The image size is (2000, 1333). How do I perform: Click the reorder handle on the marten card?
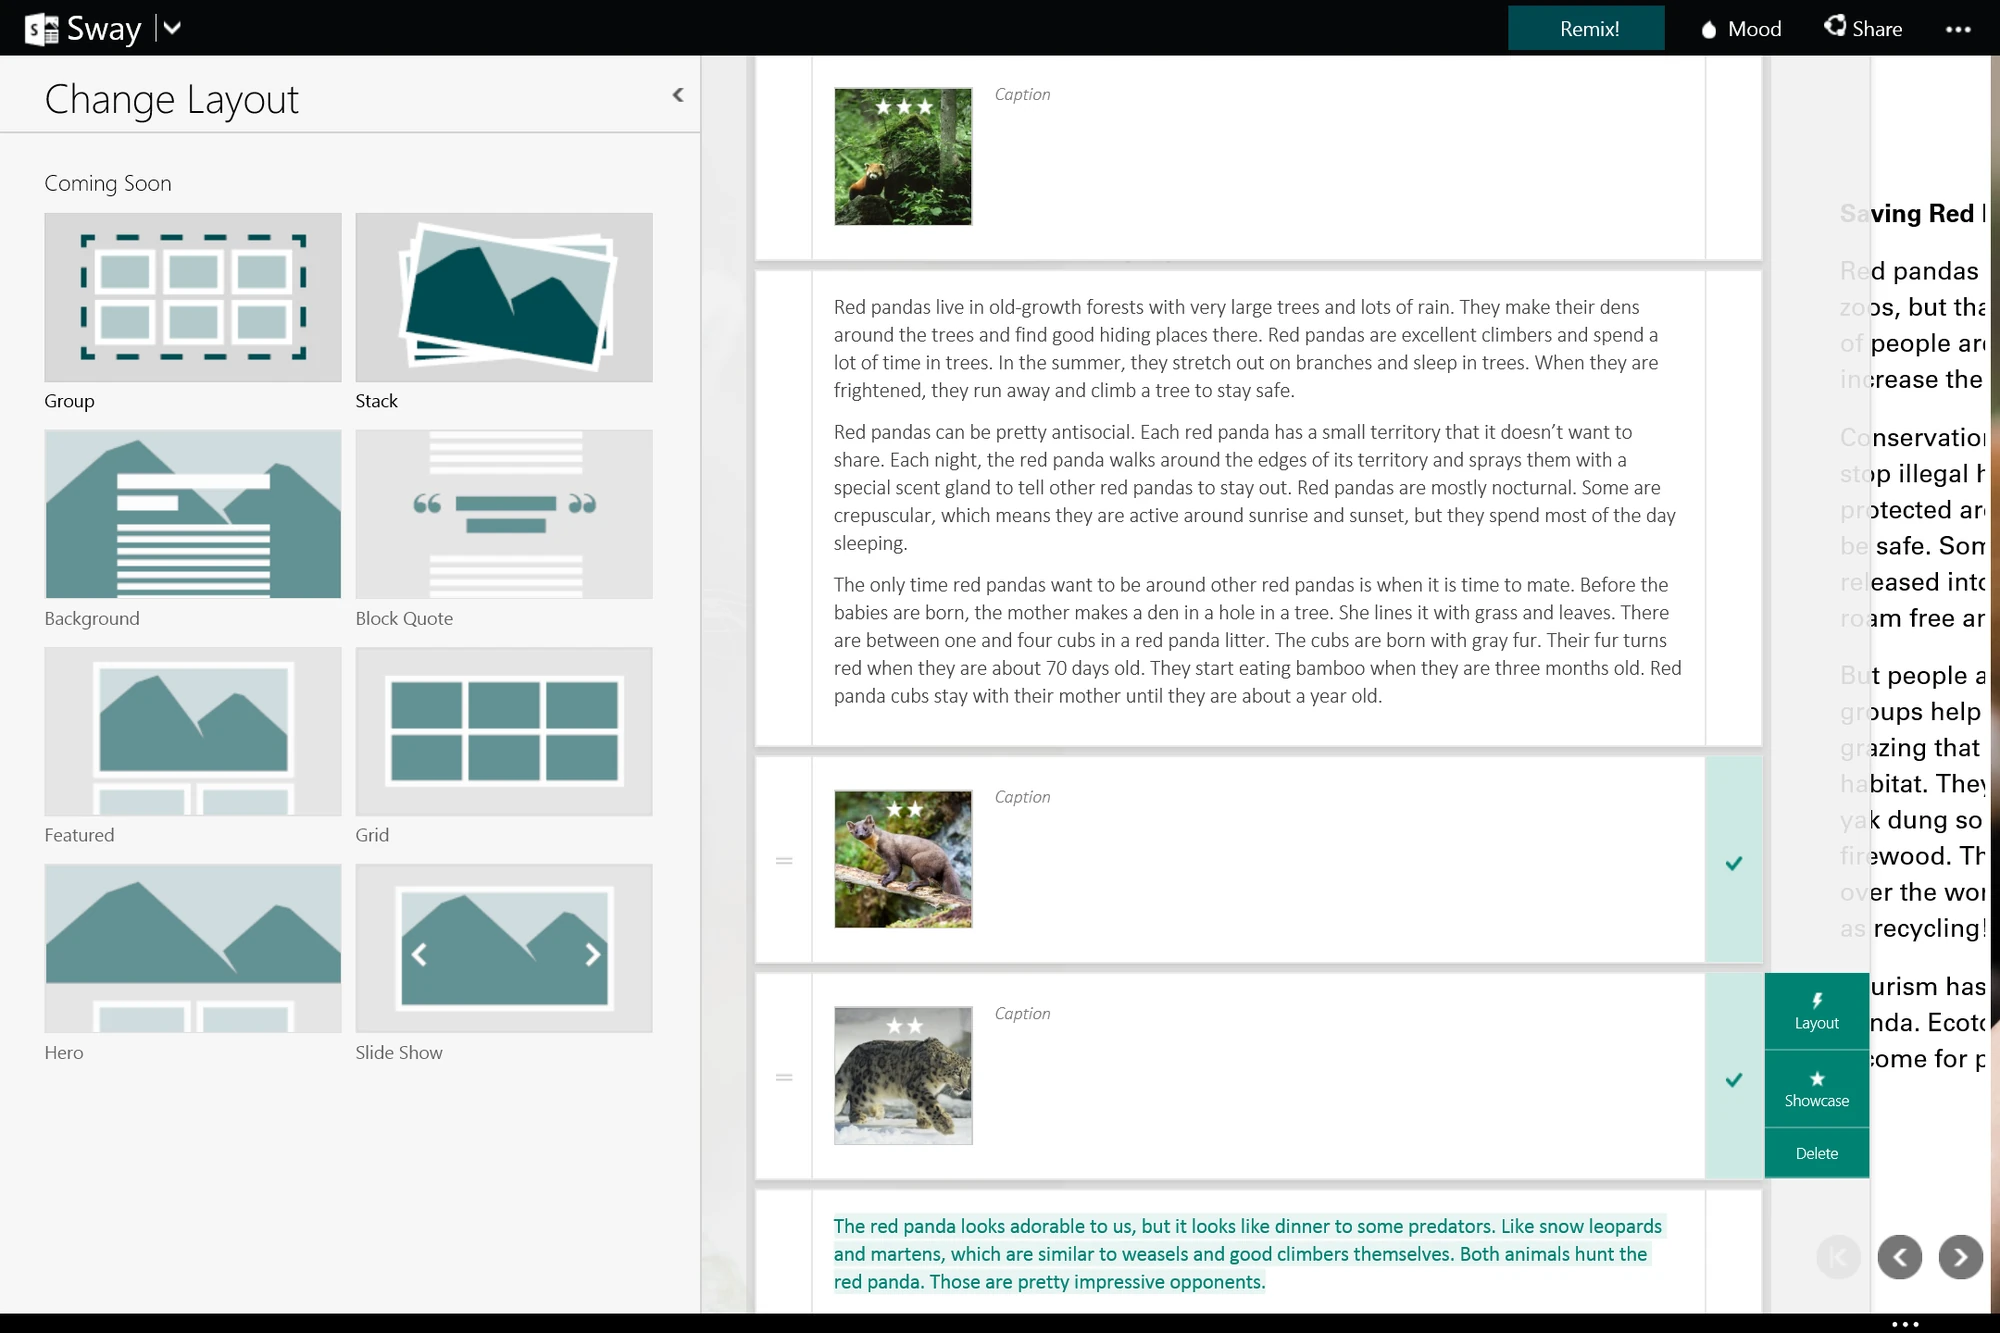785,858
